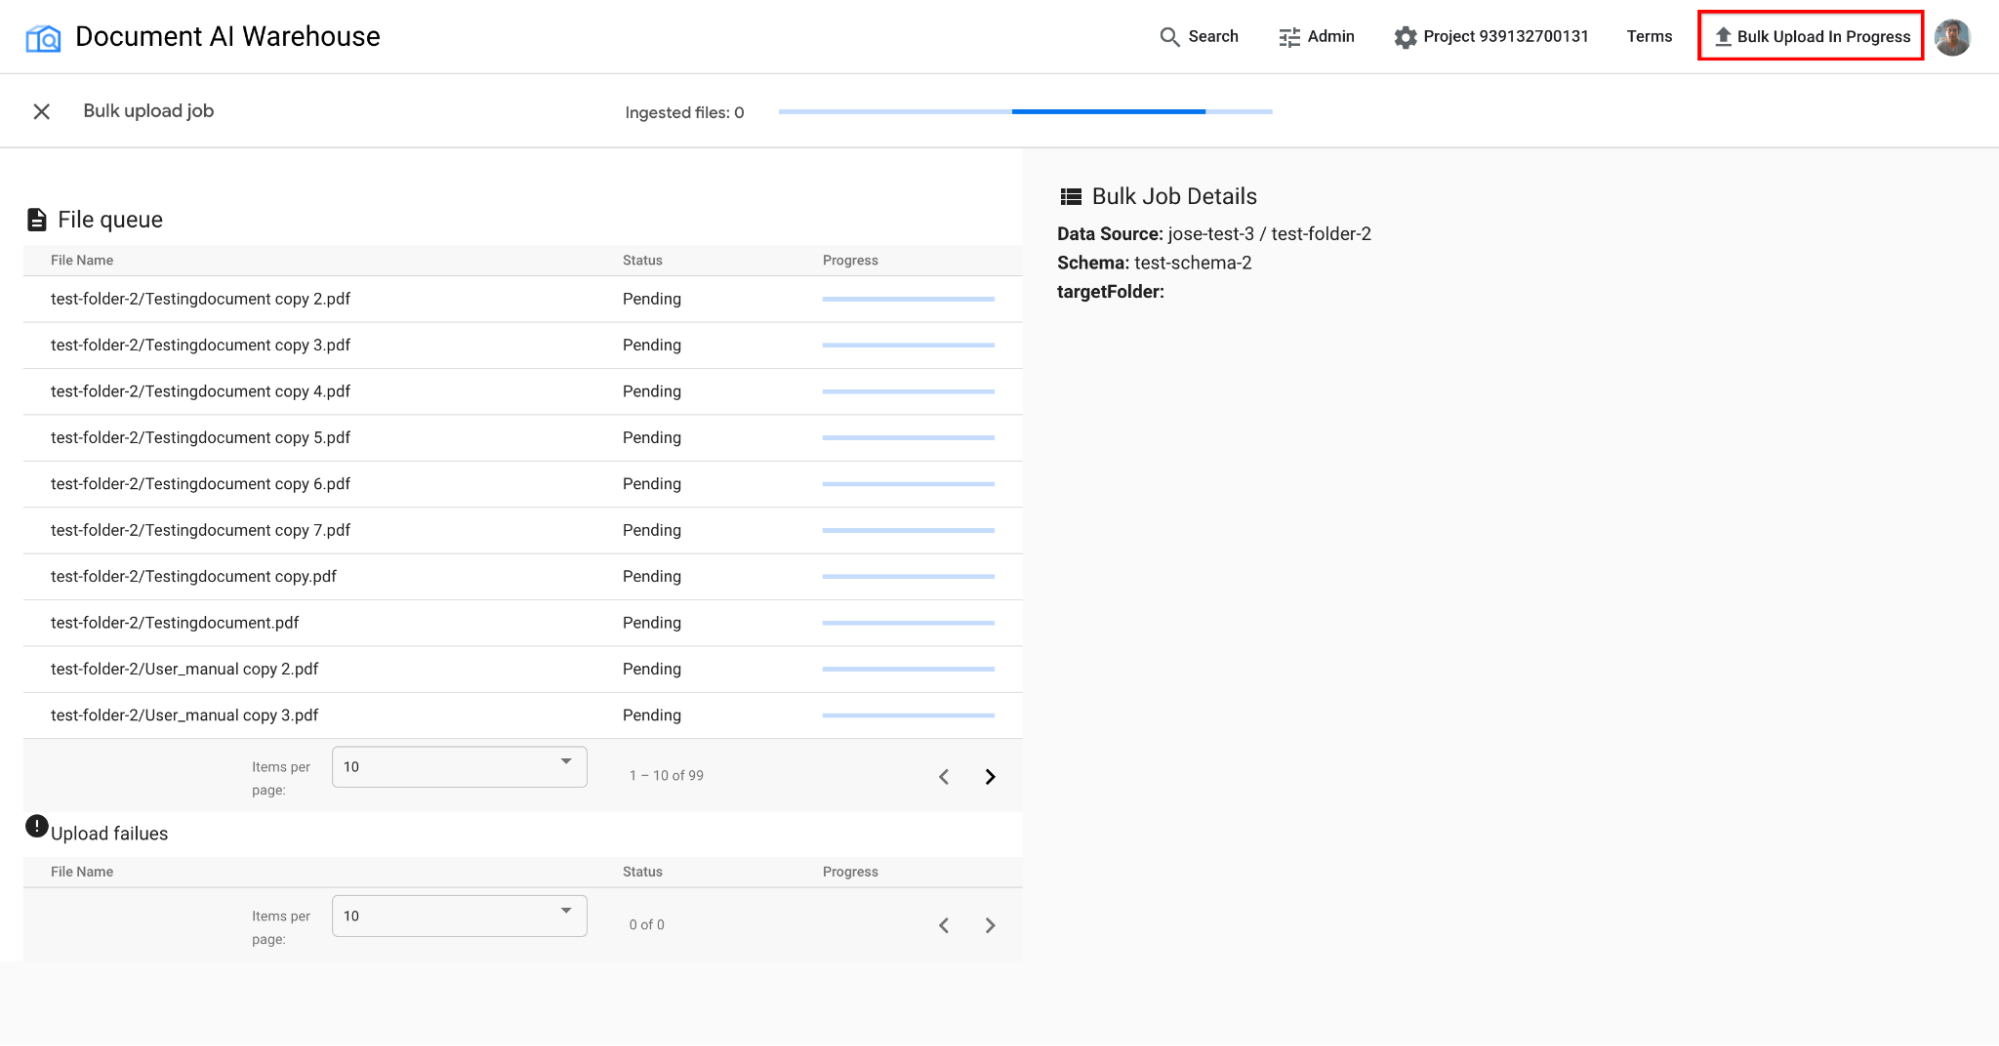Click File Name header in Upload failures
Viewport: 1999px width, 1046px height.
(x=82, y=872)
